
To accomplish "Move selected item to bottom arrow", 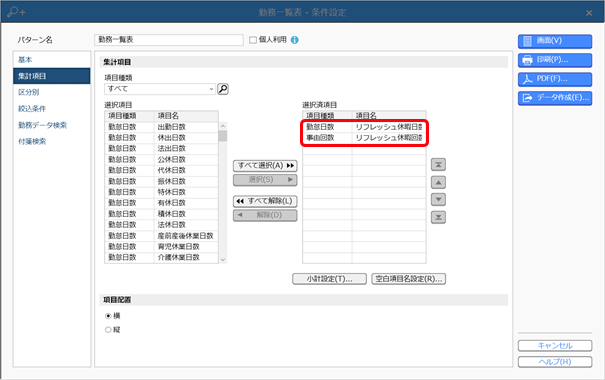I will 438,217.
